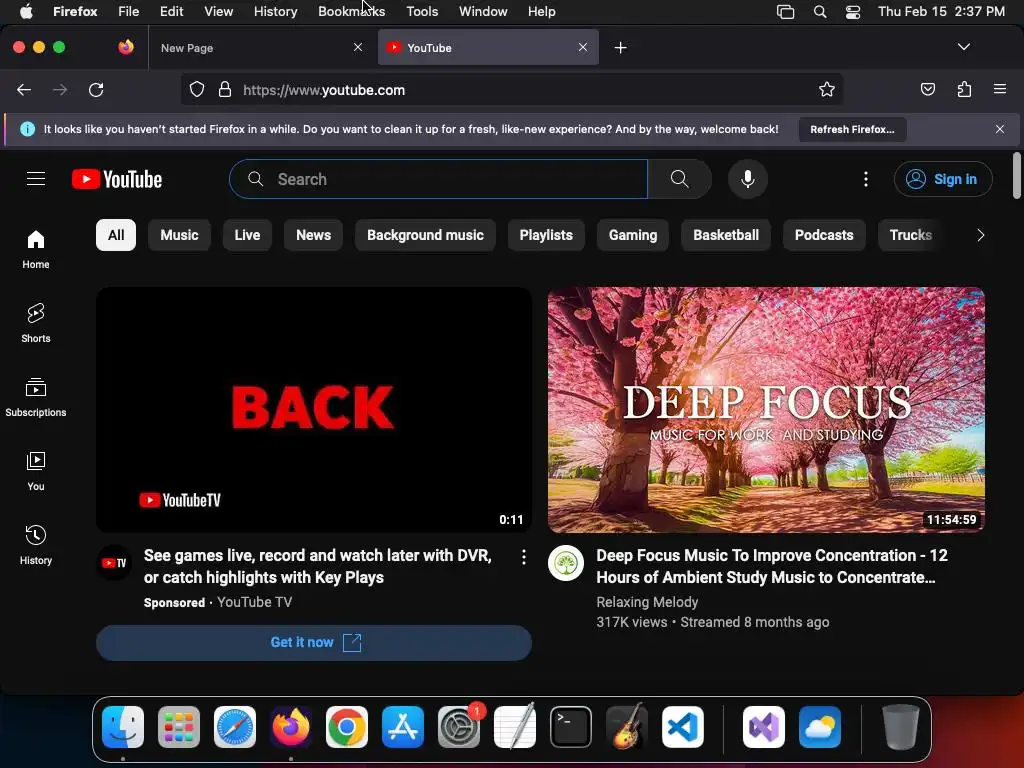Viewport: 1024px width, 768px height.
Task: Click the magnifier search button
Action: [x=679, y=179]
